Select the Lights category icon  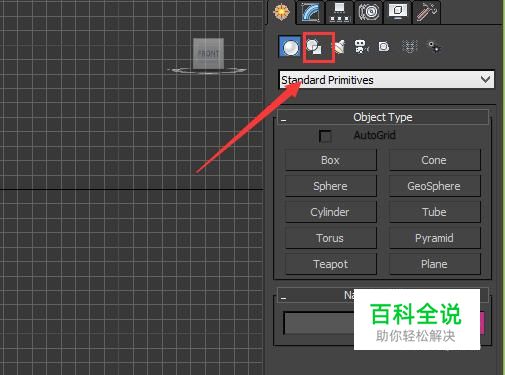(x=339, y=47)
